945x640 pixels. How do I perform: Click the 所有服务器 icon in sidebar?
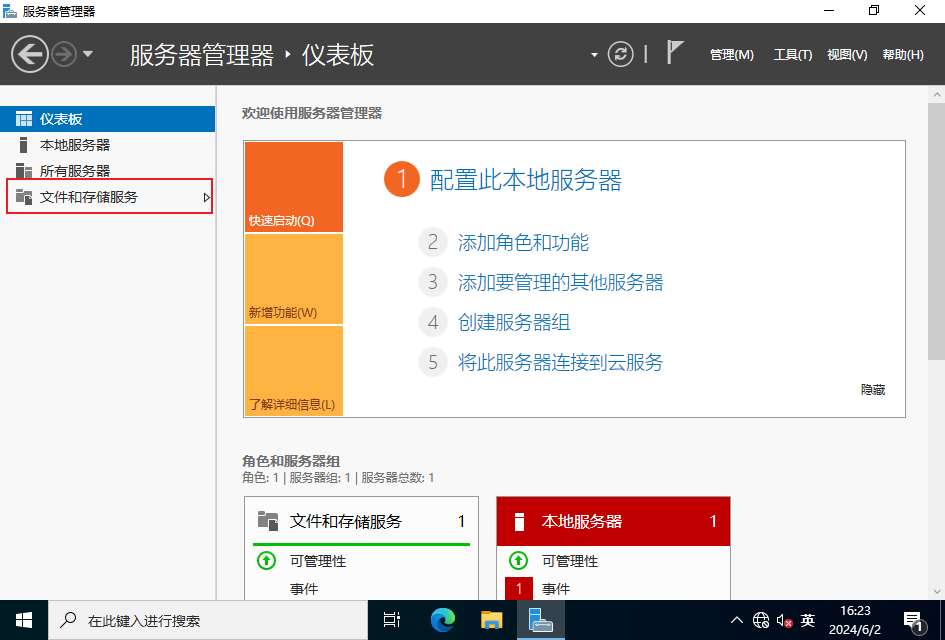pyautogui.click(x=24, y=171)
